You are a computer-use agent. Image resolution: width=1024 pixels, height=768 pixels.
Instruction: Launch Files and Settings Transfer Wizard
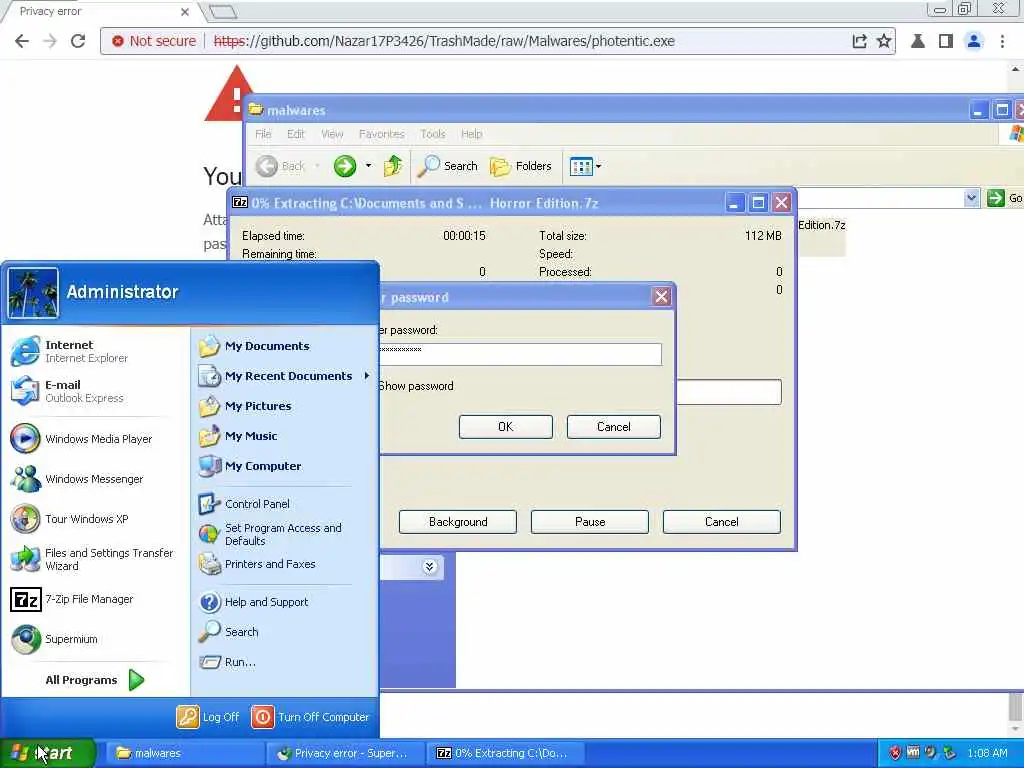coord(92,559)
